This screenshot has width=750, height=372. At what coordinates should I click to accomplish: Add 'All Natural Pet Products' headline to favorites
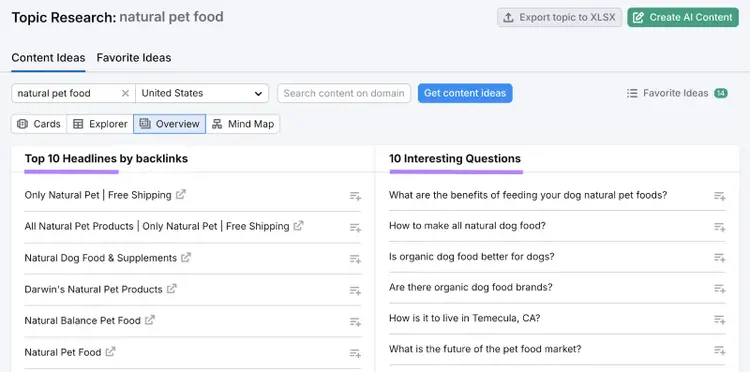coord(355,228)
